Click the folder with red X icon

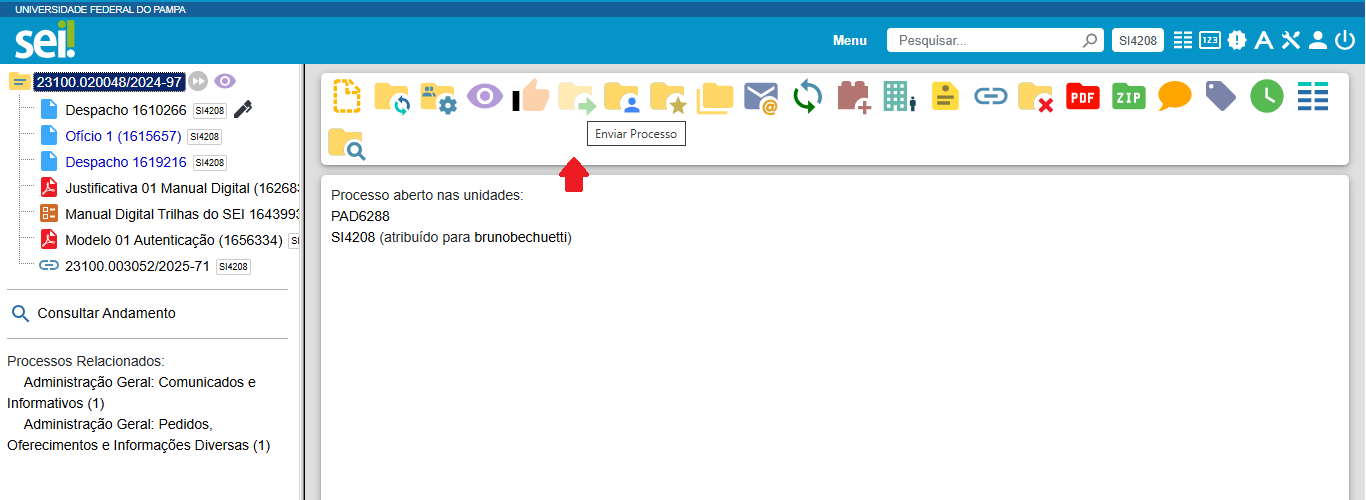[x=1035, y=97]
